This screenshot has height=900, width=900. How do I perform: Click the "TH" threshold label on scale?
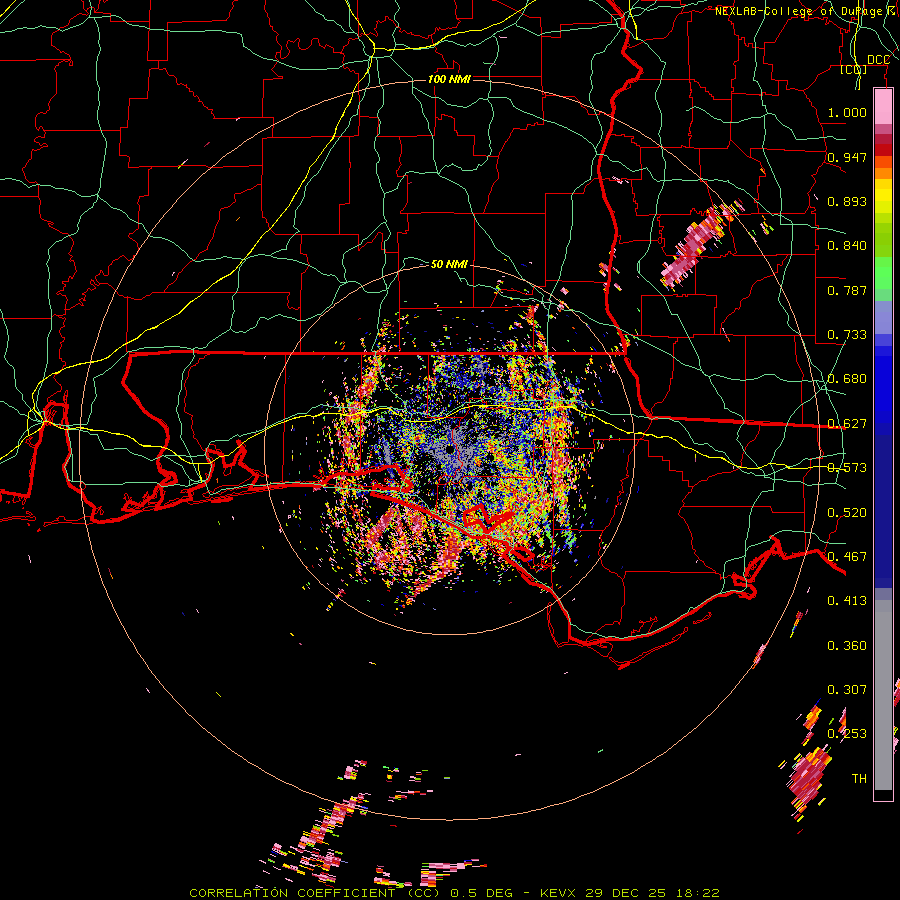[x=859, y=779]
